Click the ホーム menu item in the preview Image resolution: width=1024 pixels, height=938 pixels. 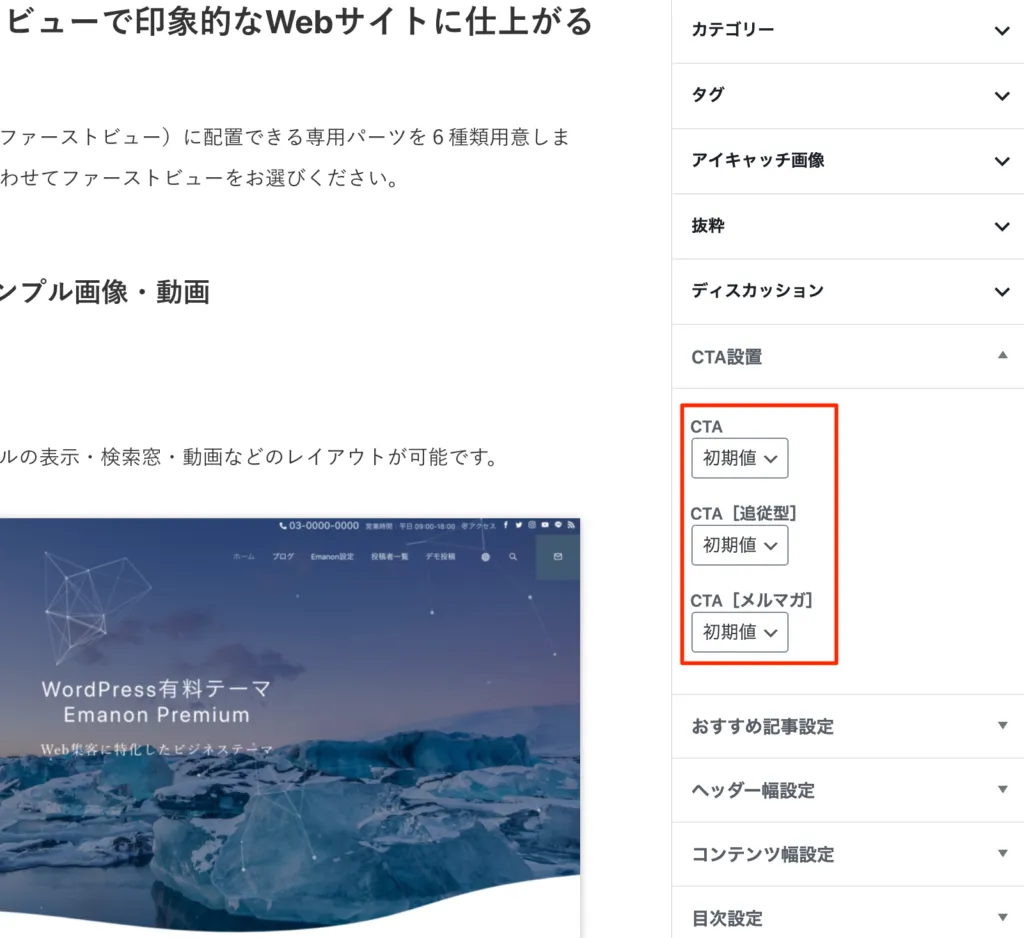(244, 557)
